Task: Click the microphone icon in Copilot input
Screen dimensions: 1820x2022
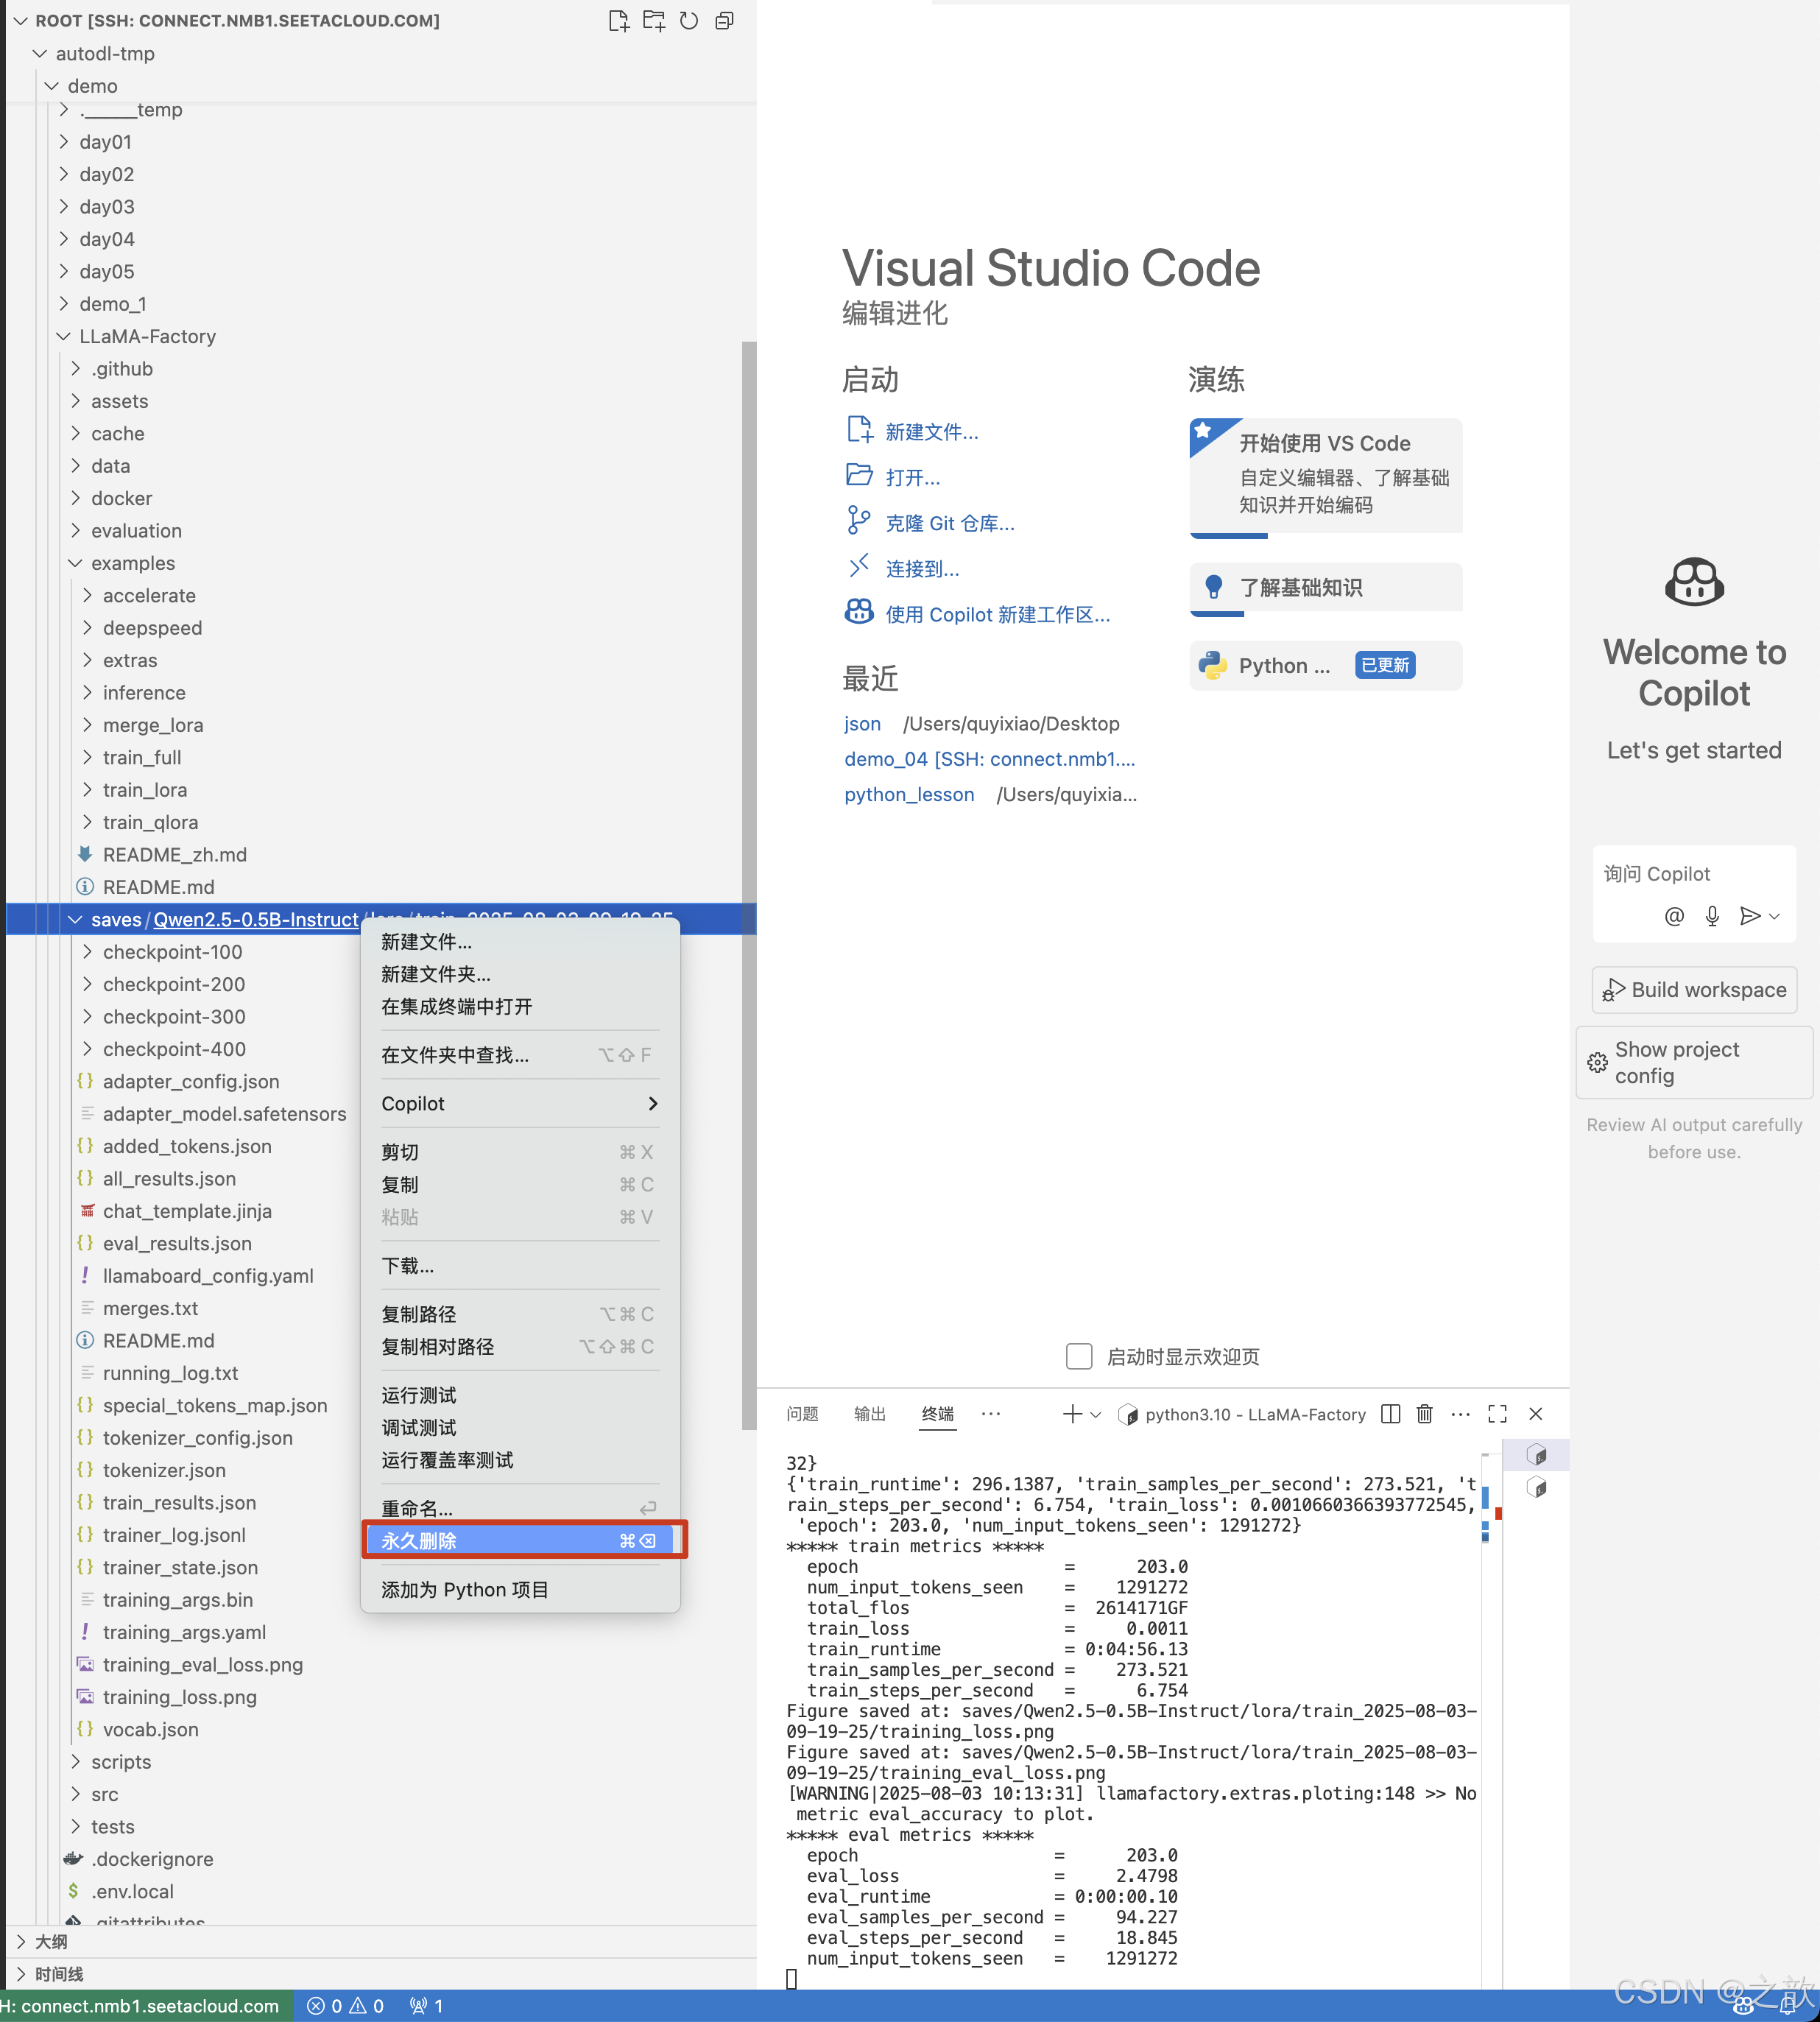Action: [1712, 916]
